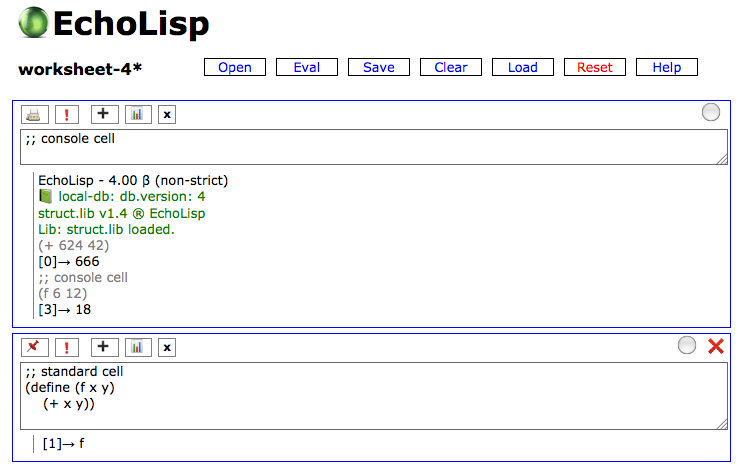Save the worksheet with the Save button

pos(379,67)
